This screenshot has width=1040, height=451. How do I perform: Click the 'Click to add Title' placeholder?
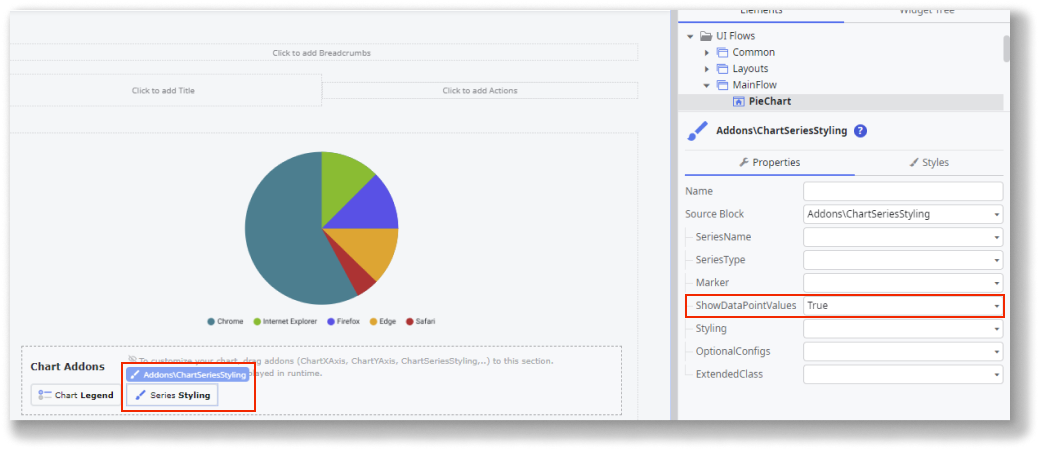(163, 90)
